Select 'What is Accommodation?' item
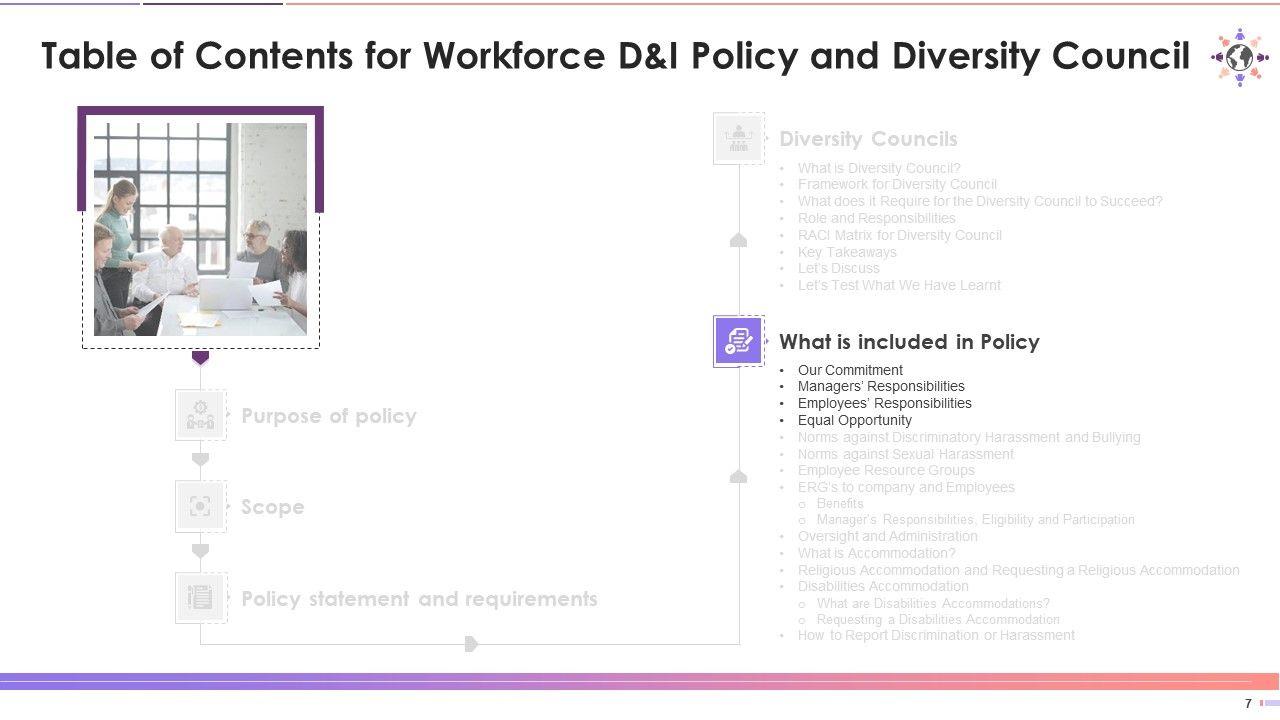Viewport: 1280px width, 720px height. click(877, 553)
